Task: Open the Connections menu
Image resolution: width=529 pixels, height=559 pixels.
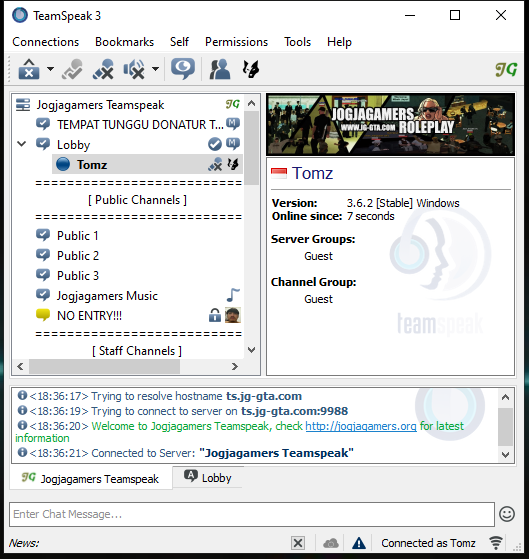Action: [46, 42]
